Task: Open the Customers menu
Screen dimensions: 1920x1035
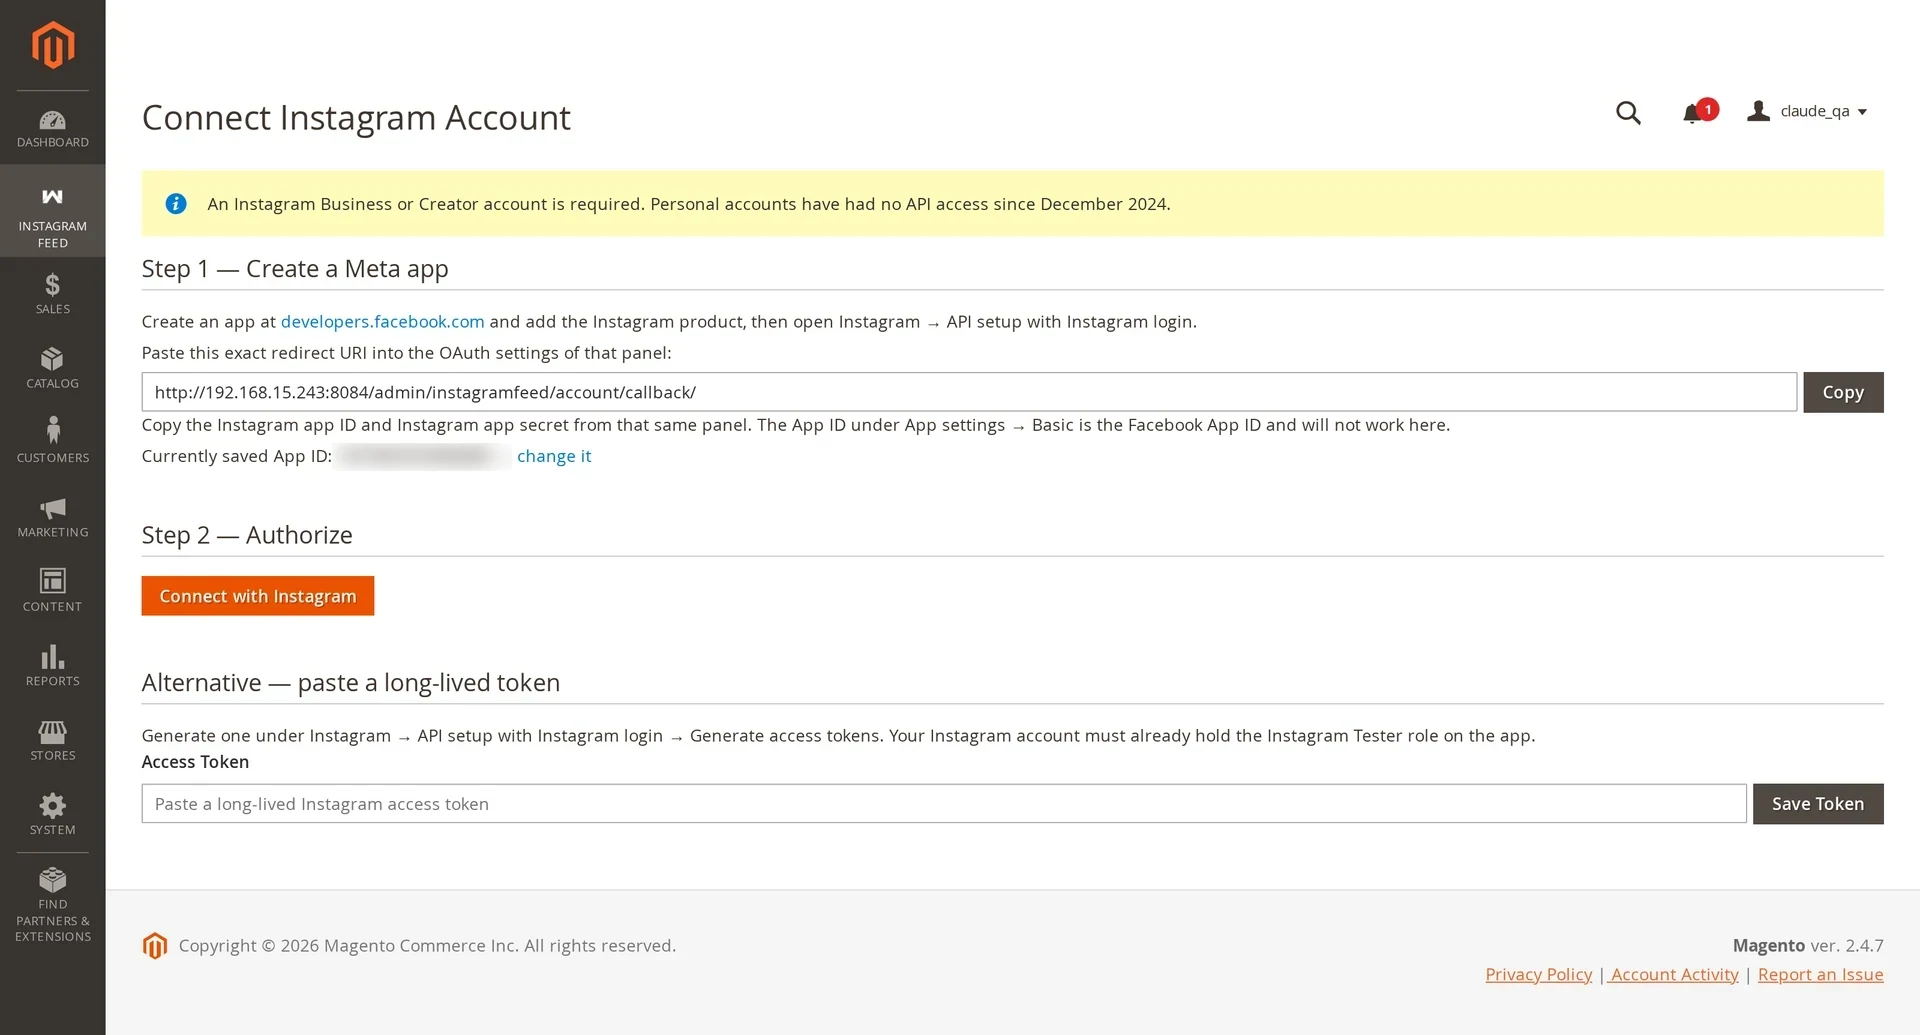Action: pos(53,442)
